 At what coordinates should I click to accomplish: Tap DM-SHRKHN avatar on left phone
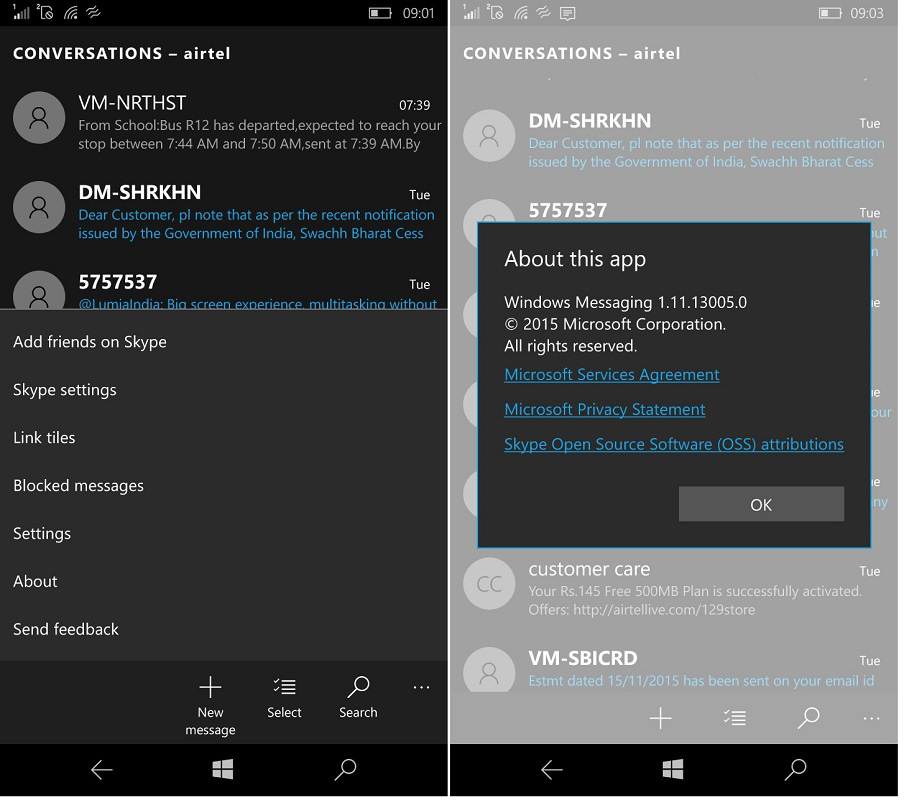39,207
